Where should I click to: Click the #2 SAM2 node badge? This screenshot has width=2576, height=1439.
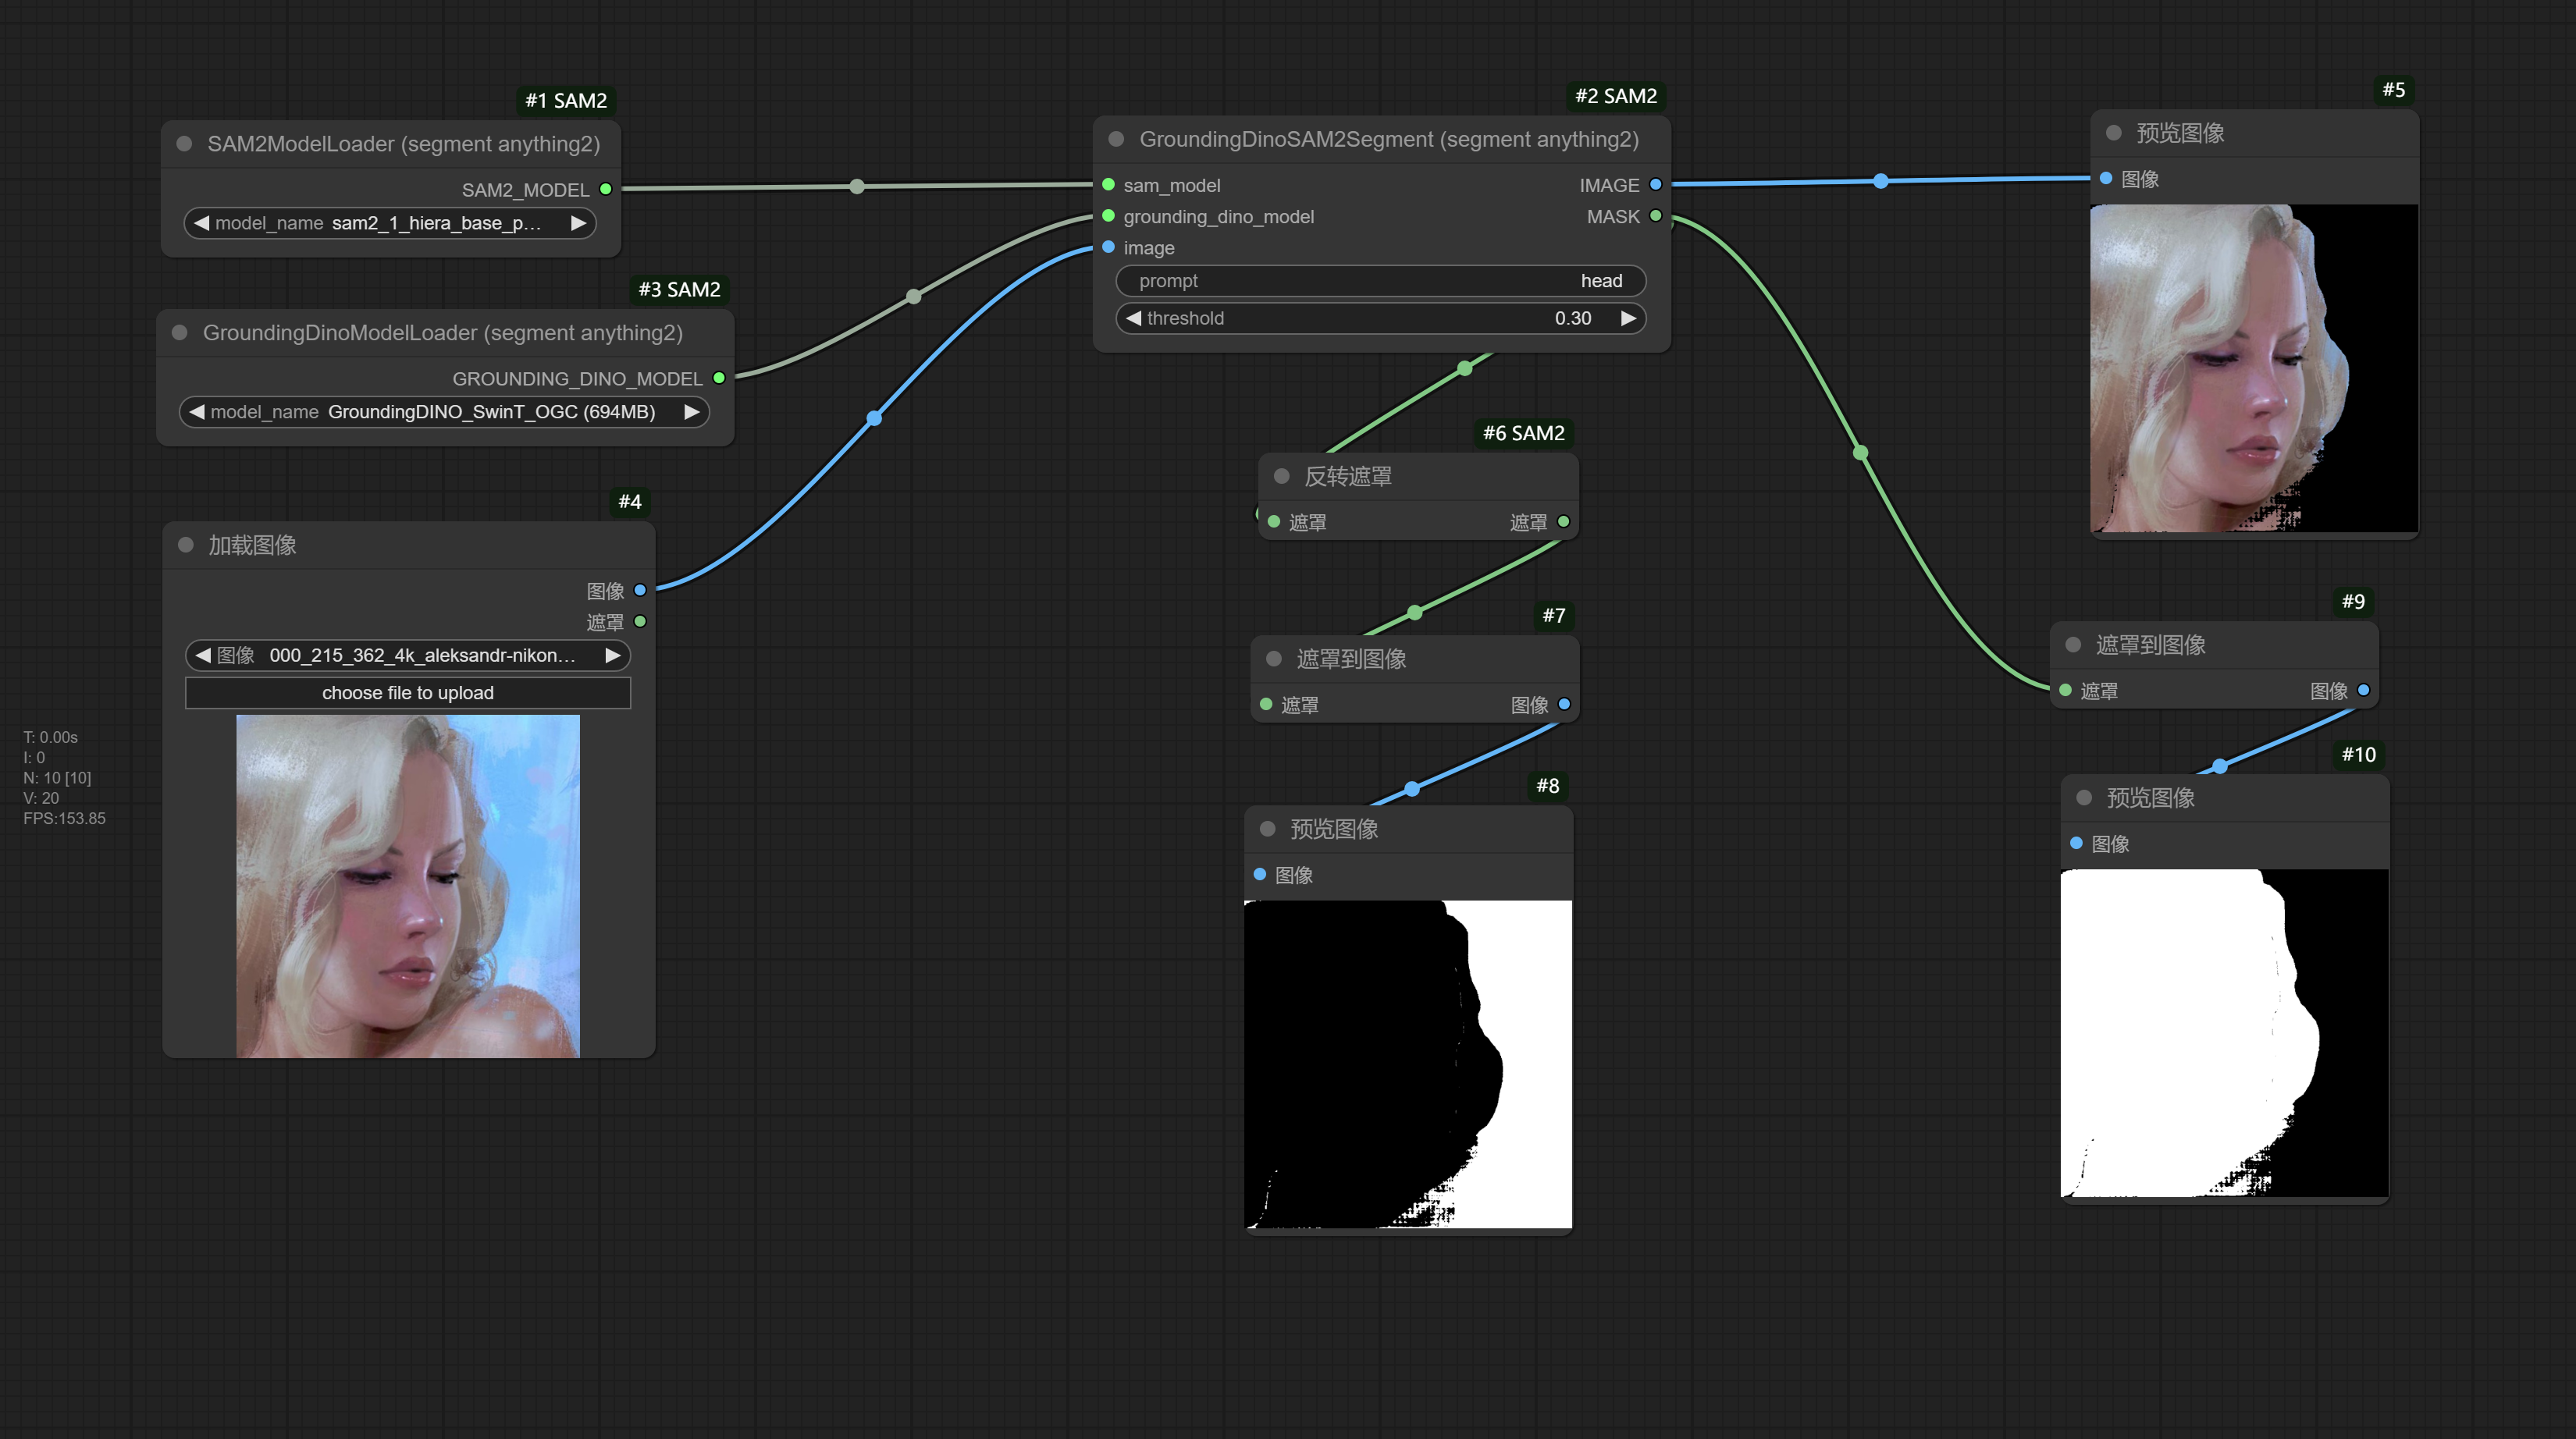(1616, 96)
